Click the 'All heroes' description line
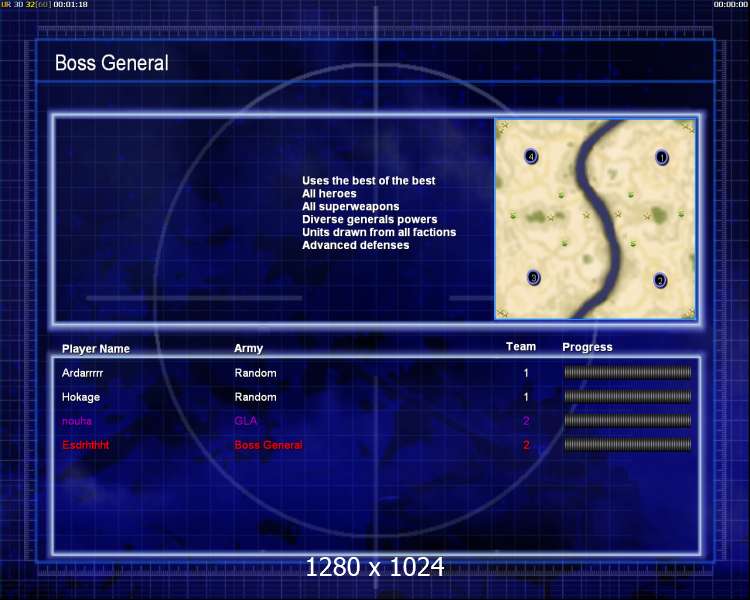Viewport: 750px width, 600px height. [x=329, y=194]
